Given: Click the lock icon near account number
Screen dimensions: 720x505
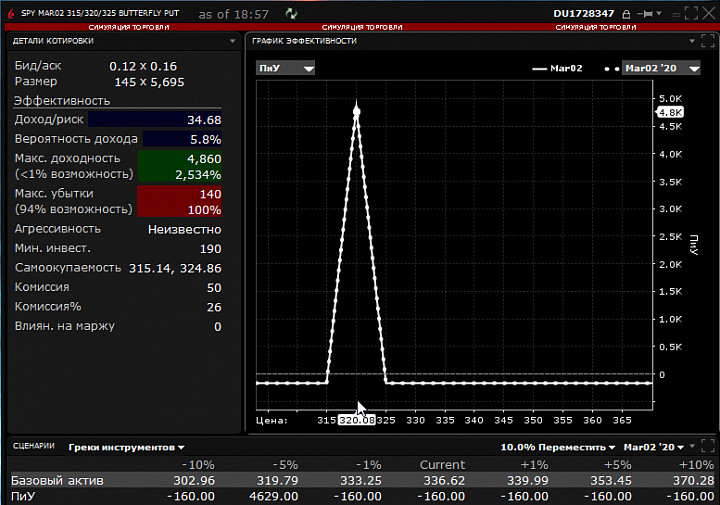Looking at the screenshot, I should click(x=626, y=14).
